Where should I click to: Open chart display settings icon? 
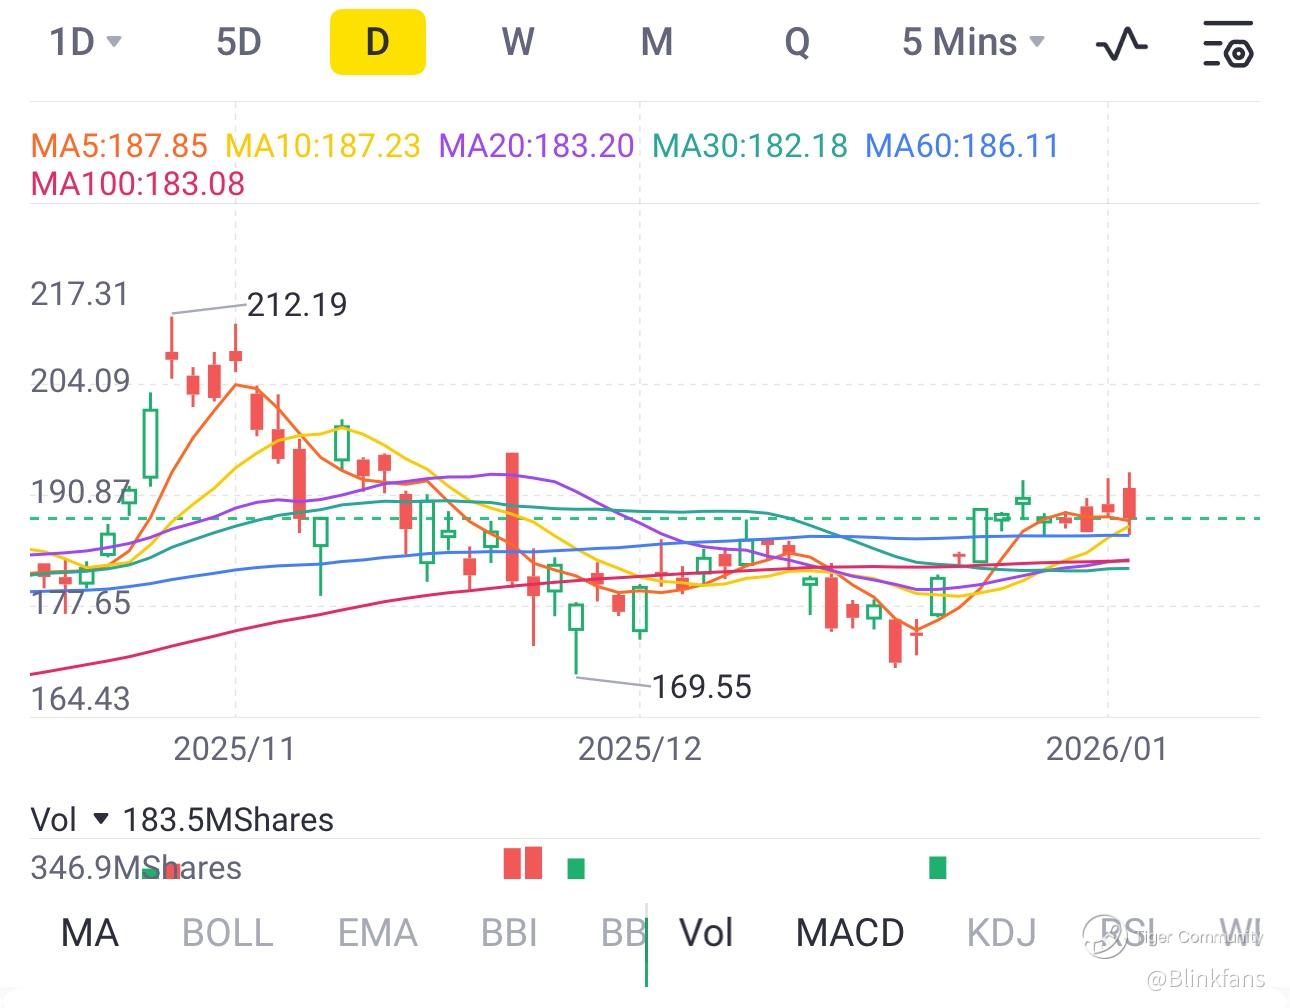[x=1227, y=44]
